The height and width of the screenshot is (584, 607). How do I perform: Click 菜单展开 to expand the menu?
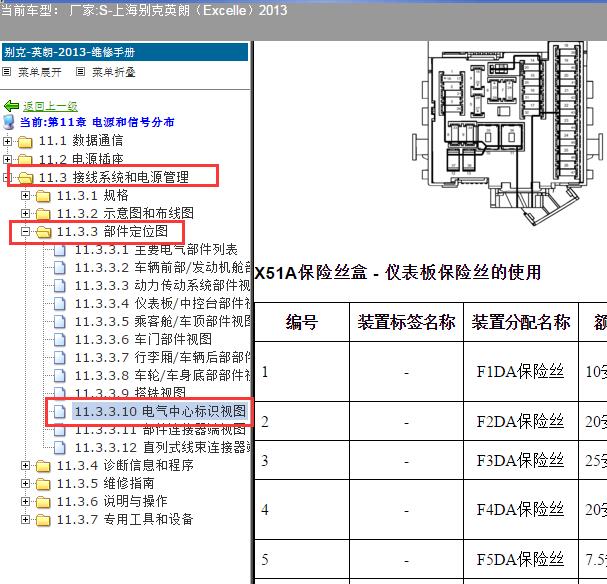tap(40, 72)
